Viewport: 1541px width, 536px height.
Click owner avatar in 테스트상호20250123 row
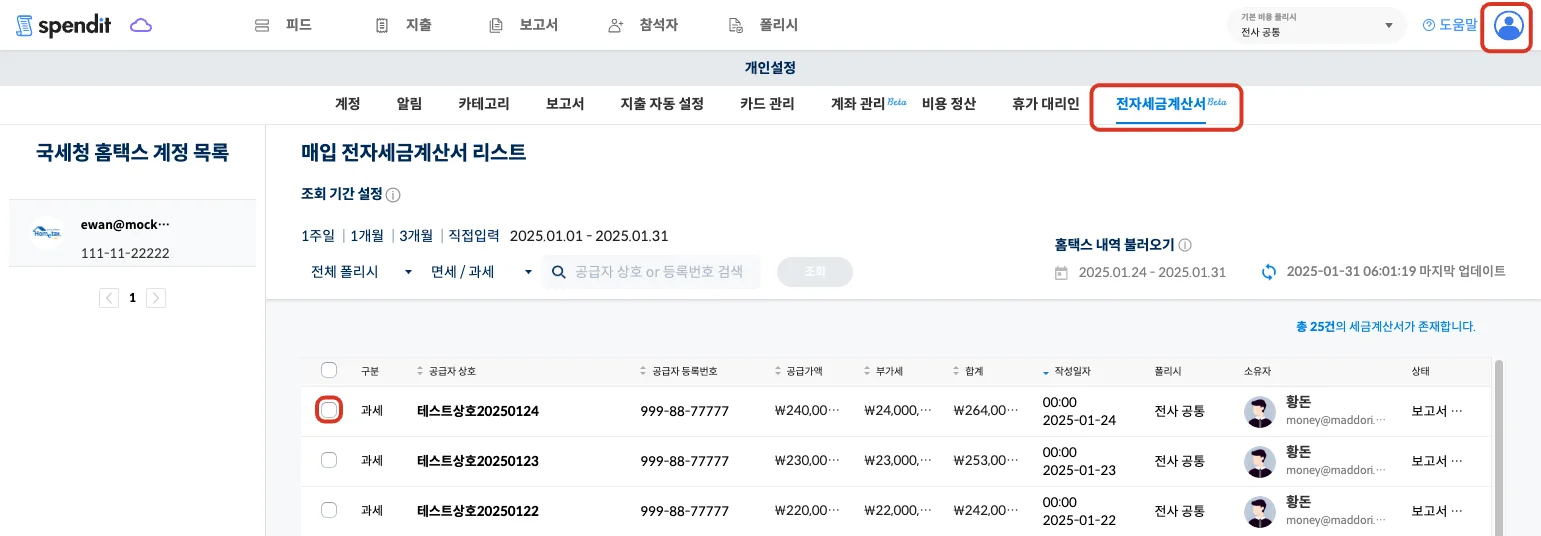1261,461
